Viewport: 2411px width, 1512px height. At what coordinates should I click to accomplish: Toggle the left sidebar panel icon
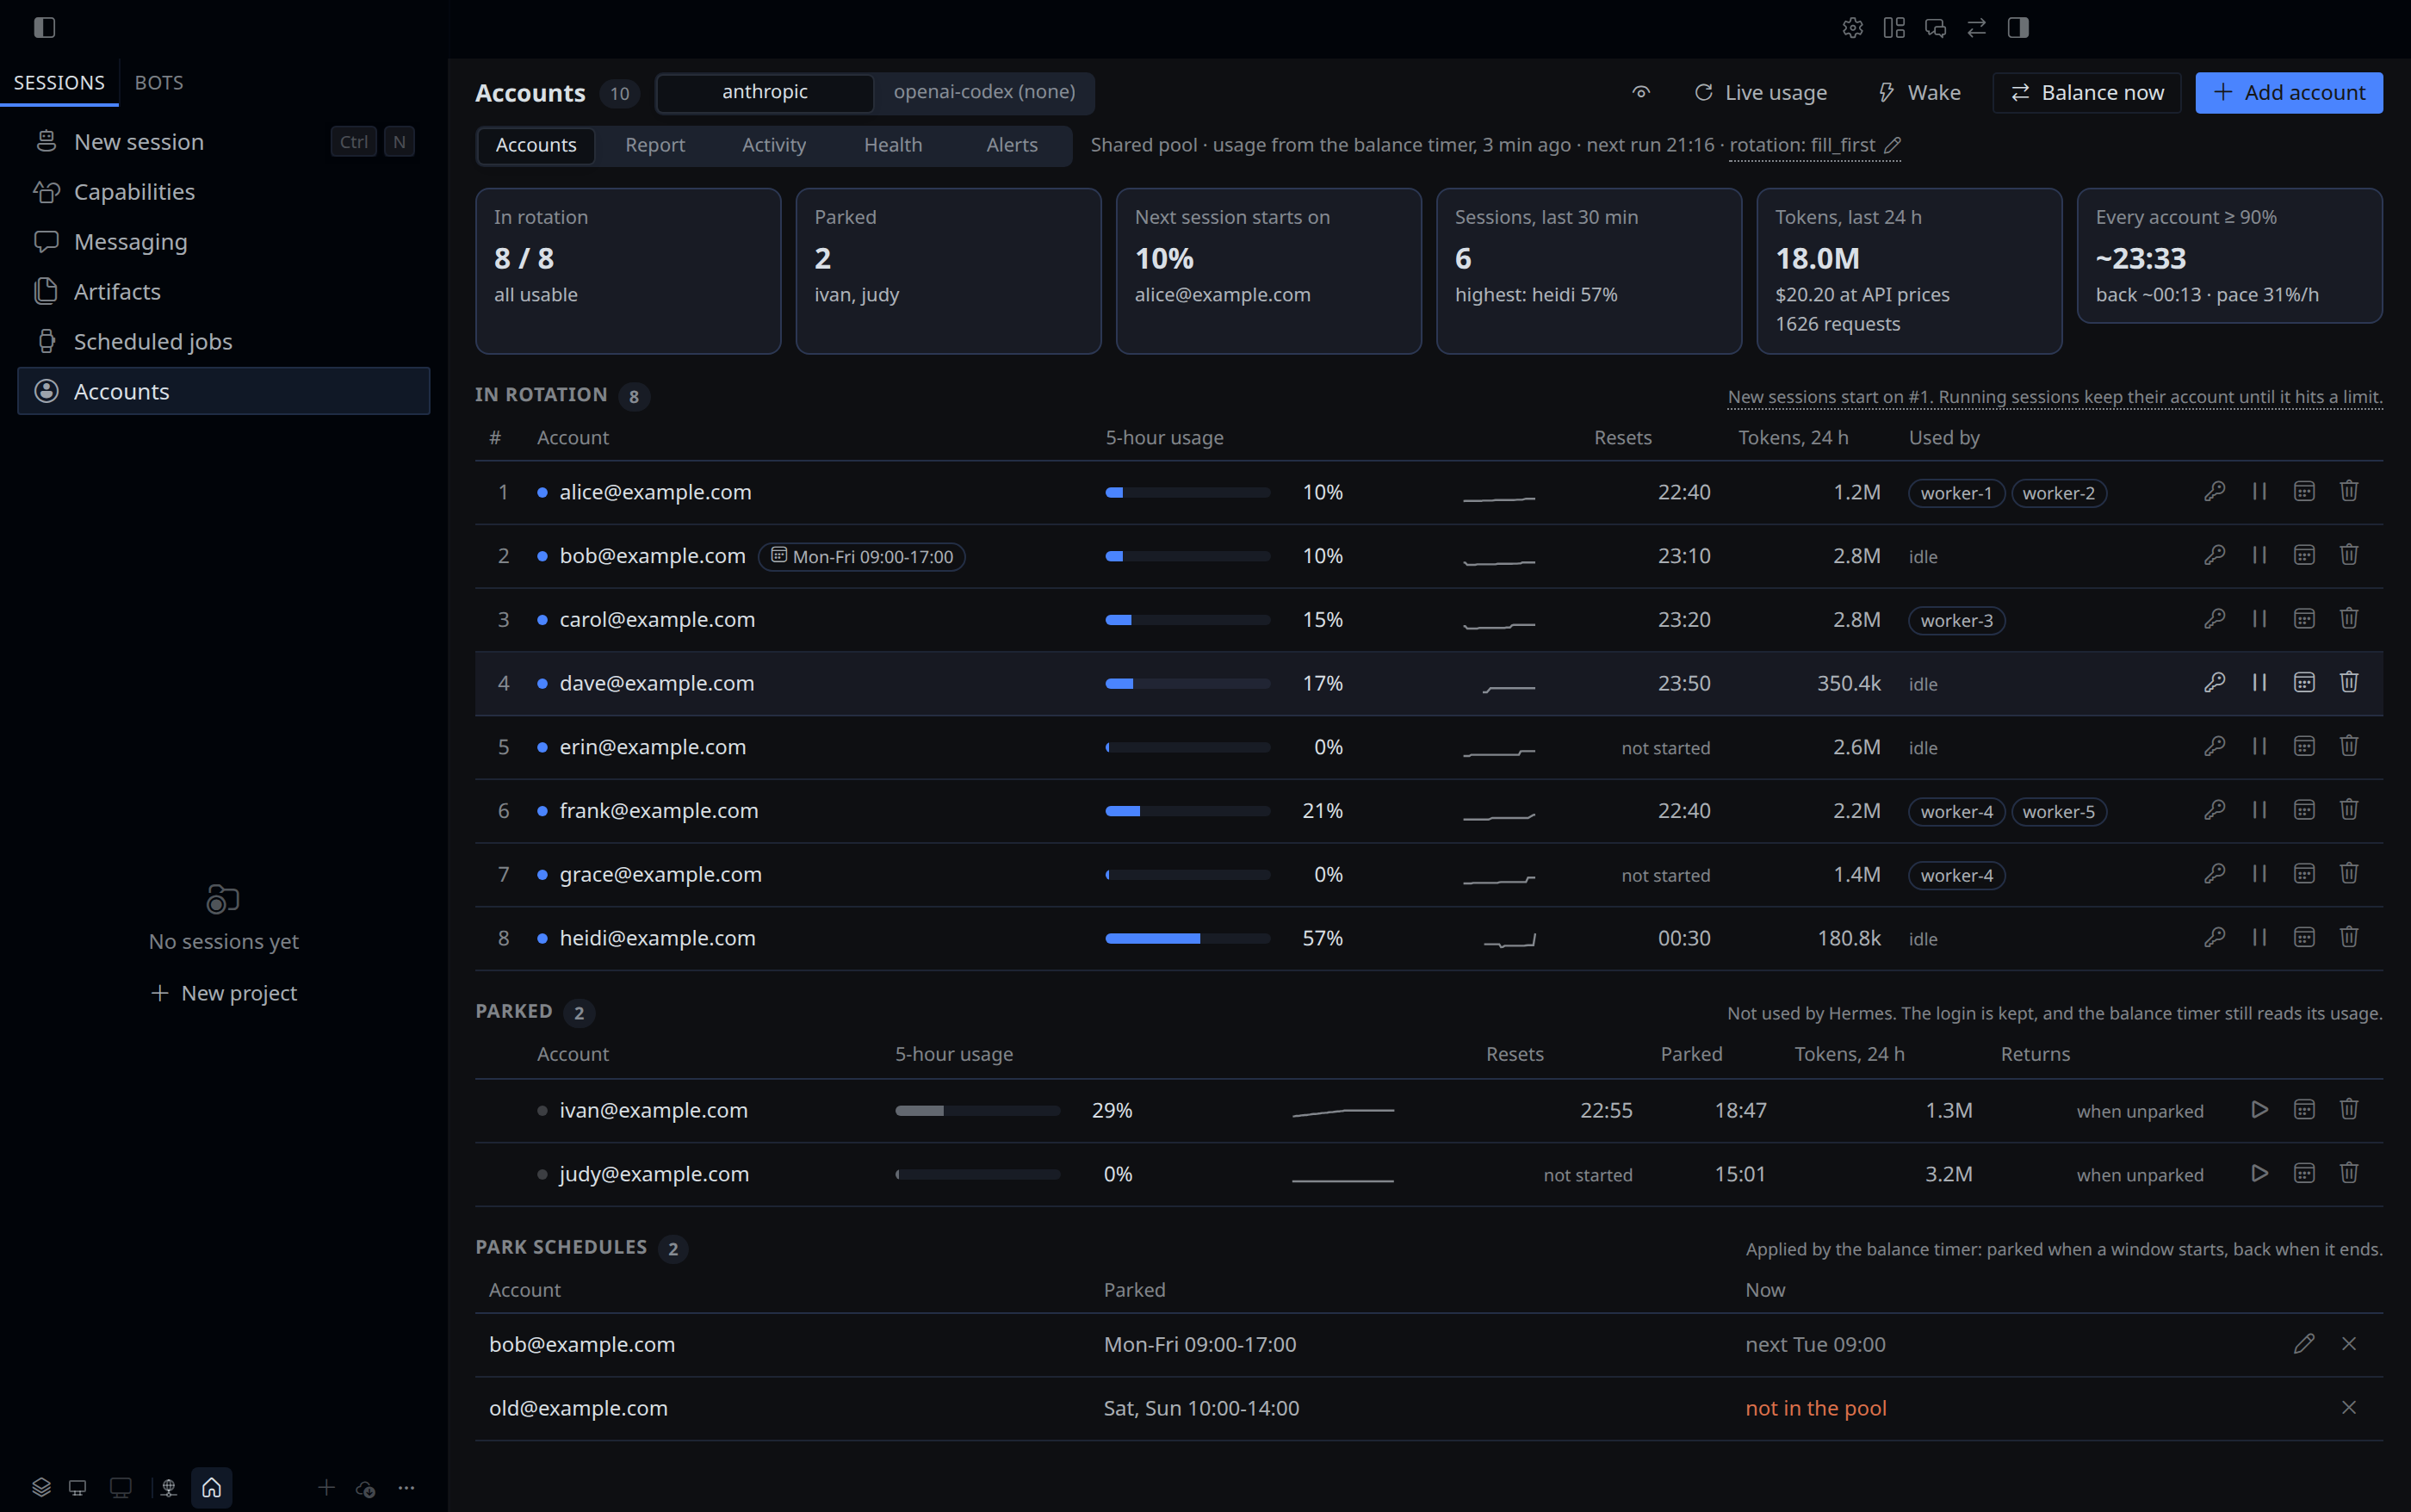tap(44, 28)
